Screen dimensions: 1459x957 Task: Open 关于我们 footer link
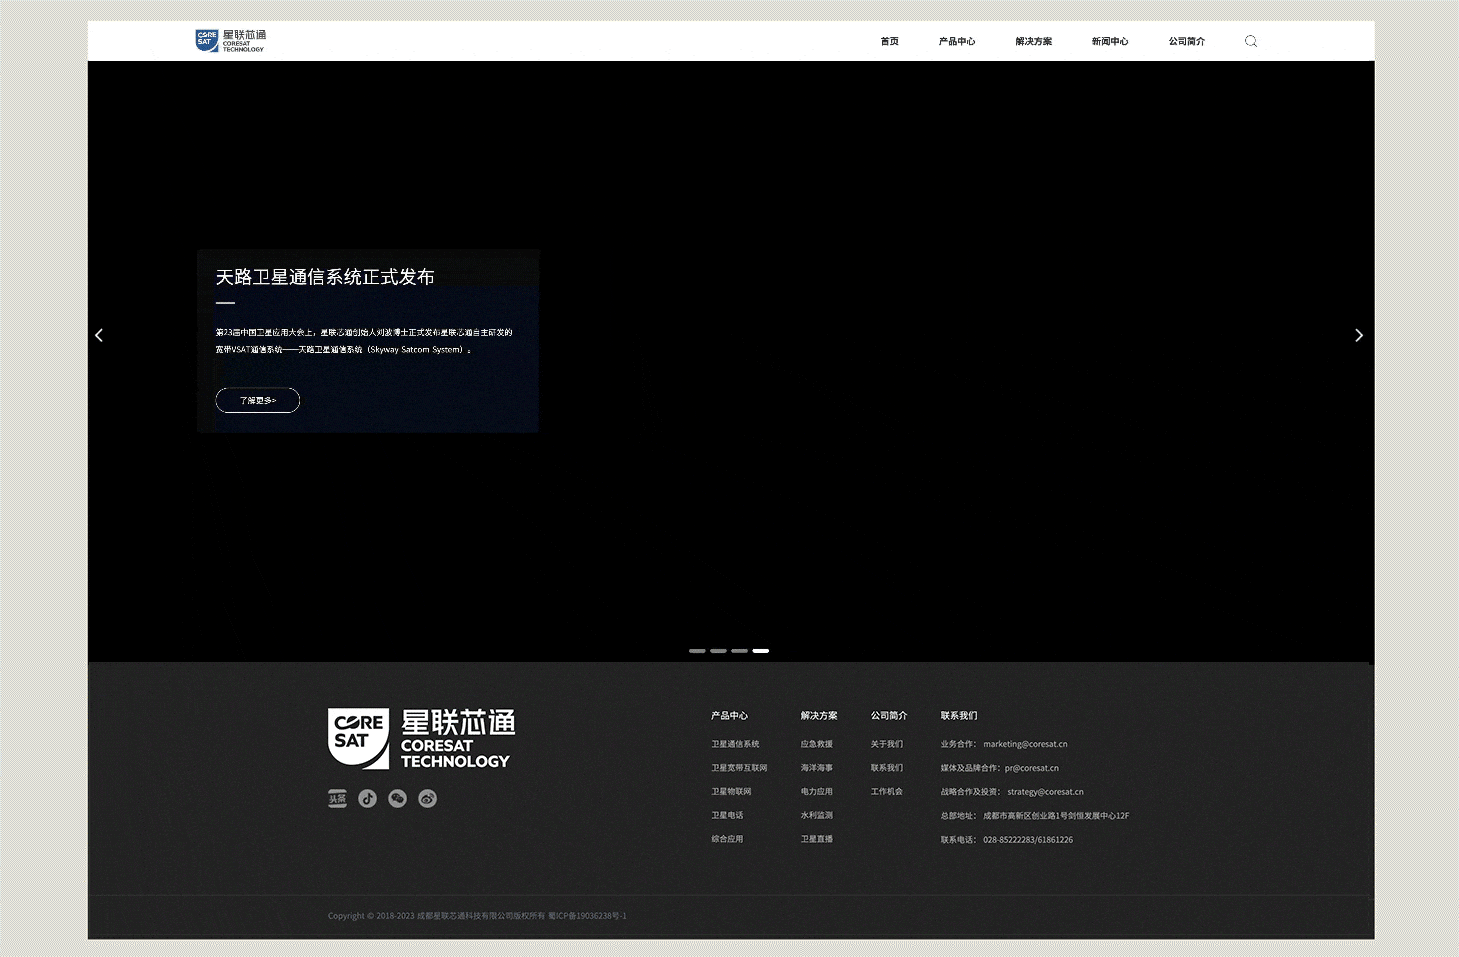click(886, 744)
